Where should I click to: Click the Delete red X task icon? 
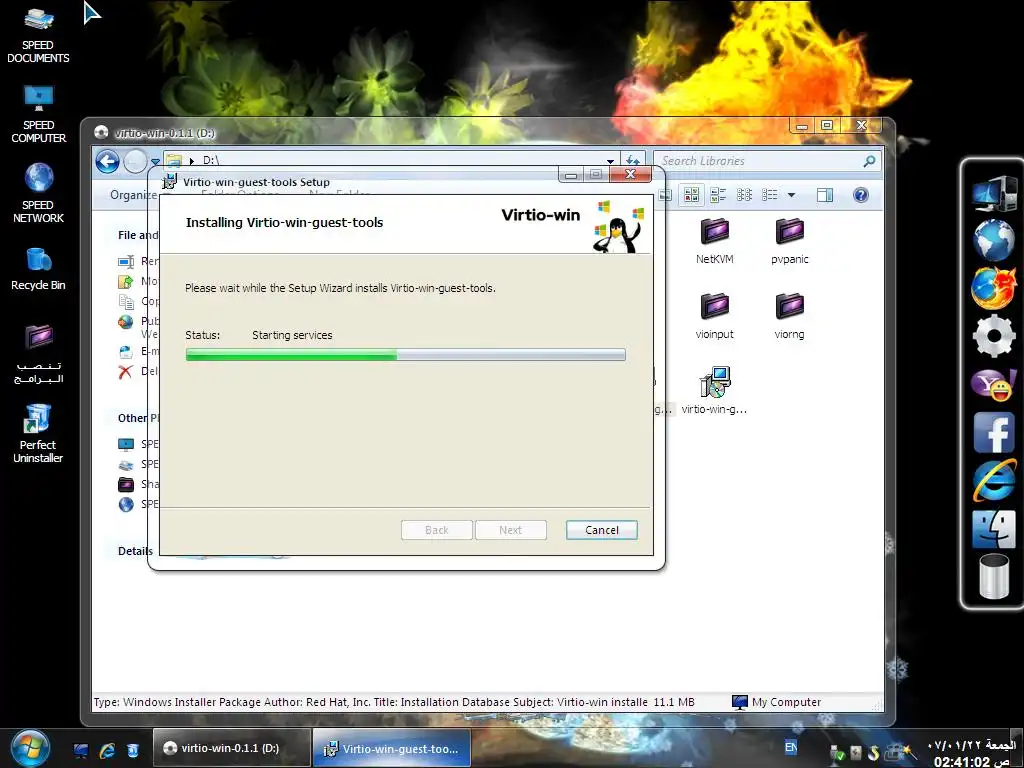[125, 372]
